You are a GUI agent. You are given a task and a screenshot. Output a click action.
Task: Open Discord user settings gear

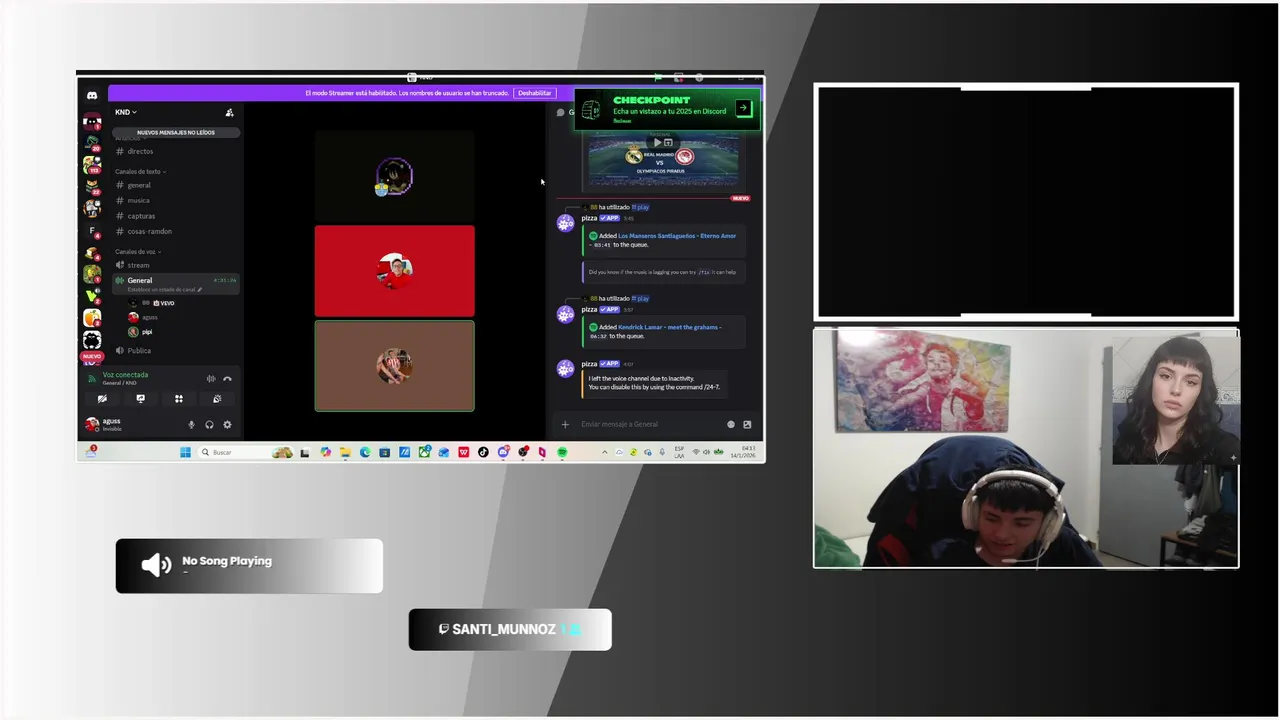tap(227, 425)
